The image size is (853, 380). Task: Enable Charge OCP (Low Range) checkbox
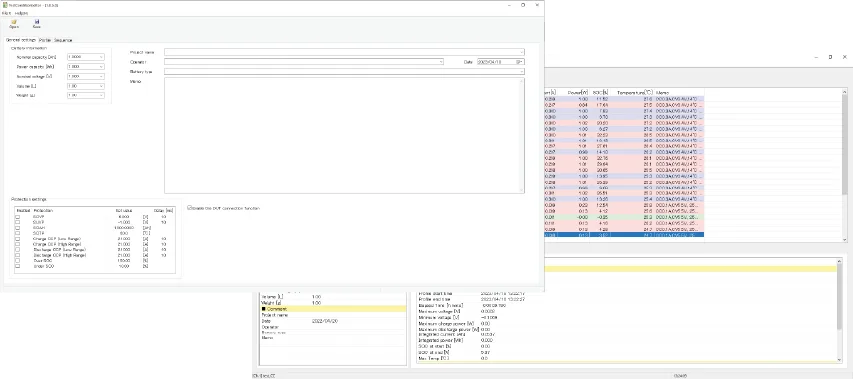[17, 239]
